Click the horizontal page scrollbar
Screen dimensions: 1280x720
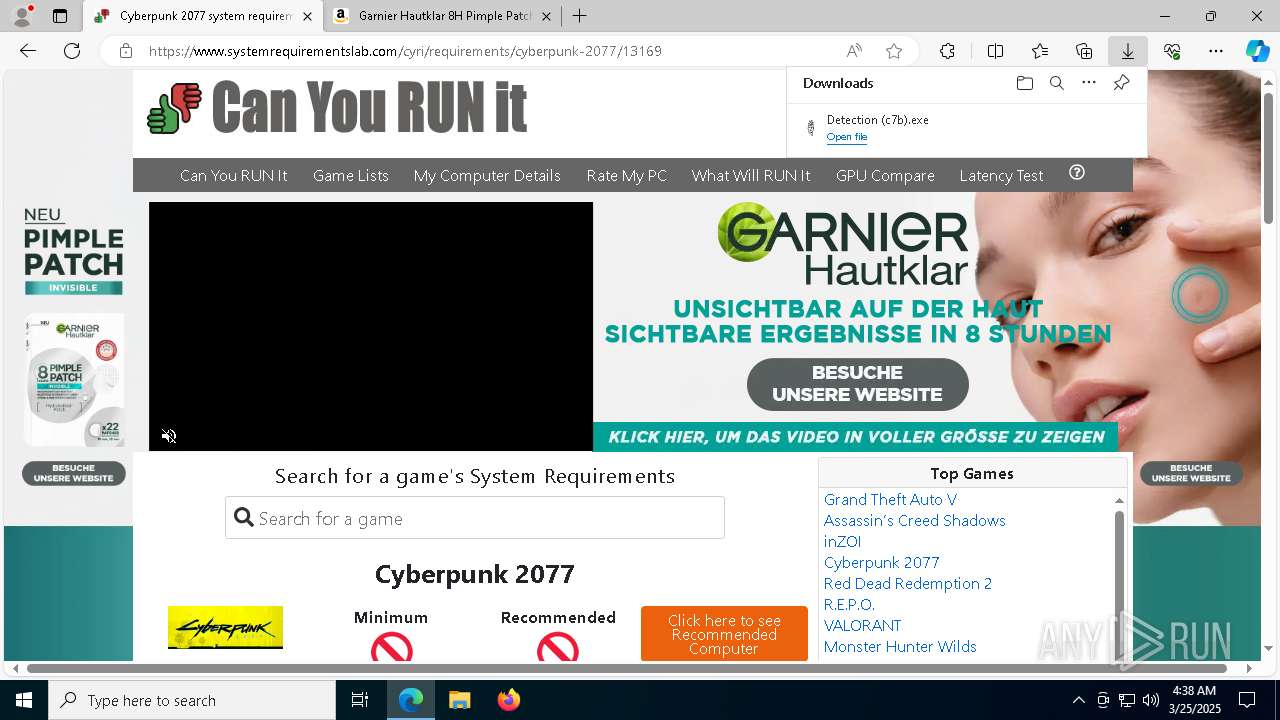tap(627, 668)
